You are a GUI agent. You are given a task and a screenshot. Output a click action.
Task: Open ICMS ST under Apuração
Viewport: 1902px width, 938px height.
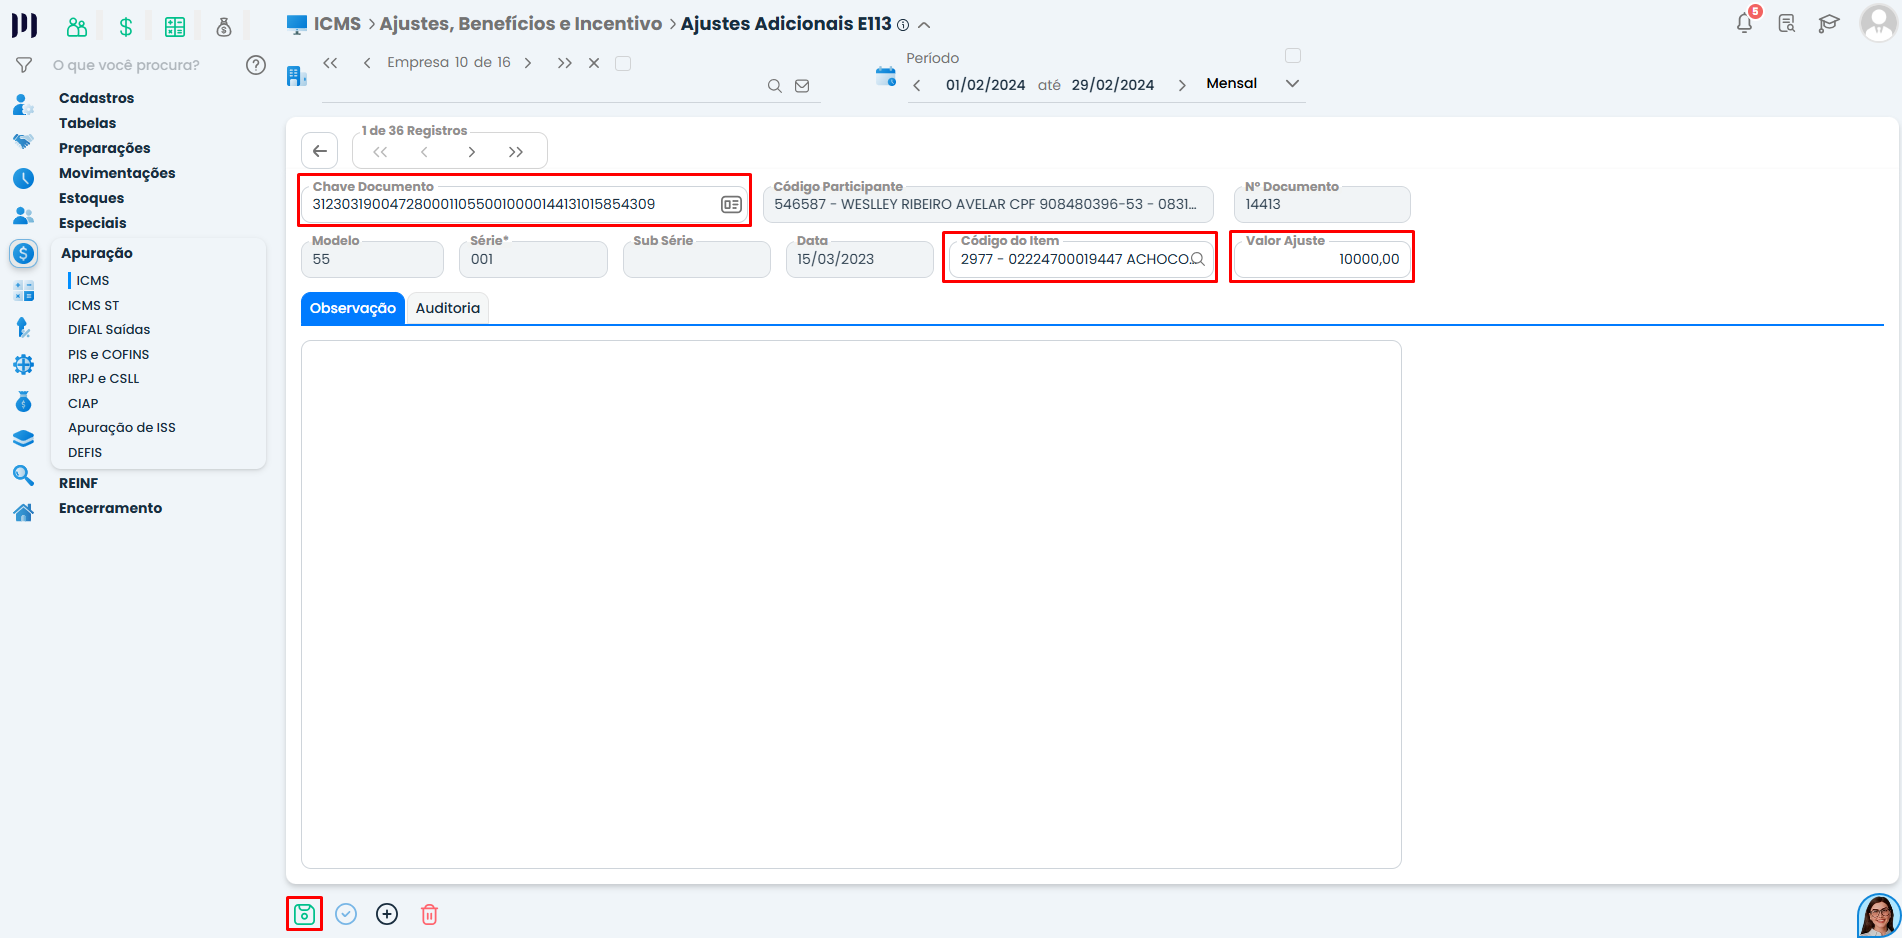pyautogui.click(x=93, y=305)
